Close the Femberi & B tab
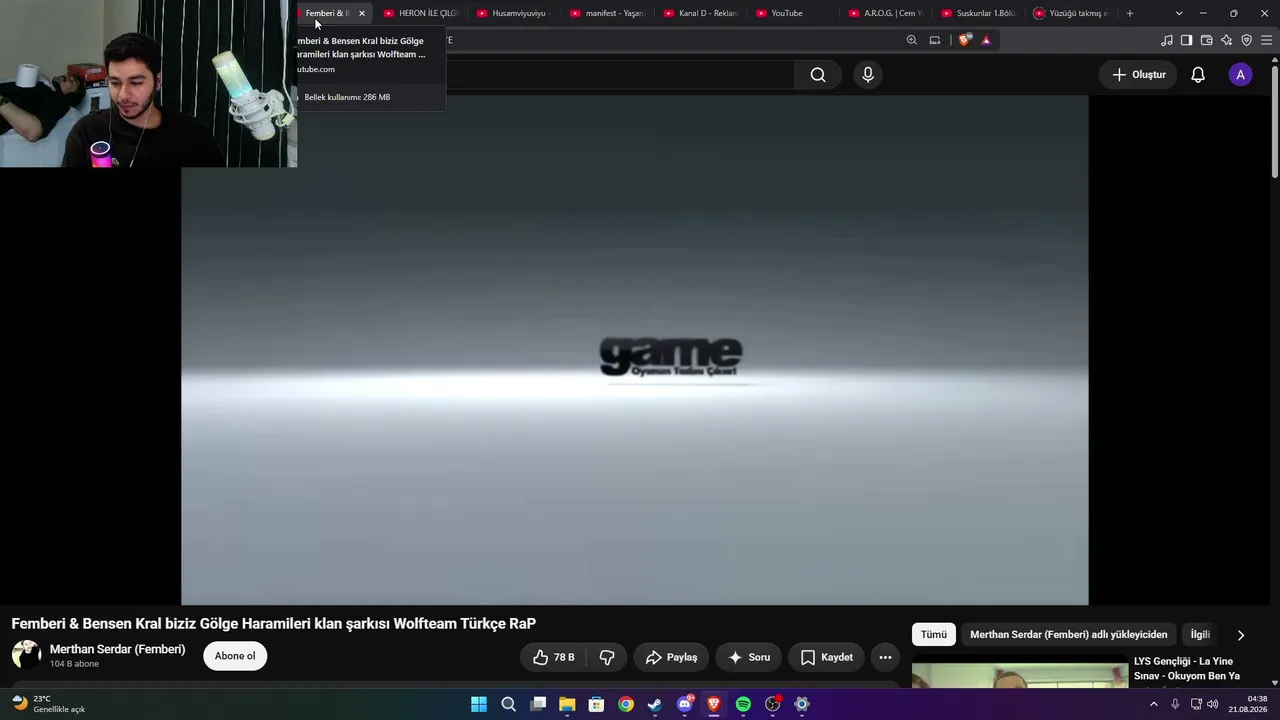 click(362, 13)
